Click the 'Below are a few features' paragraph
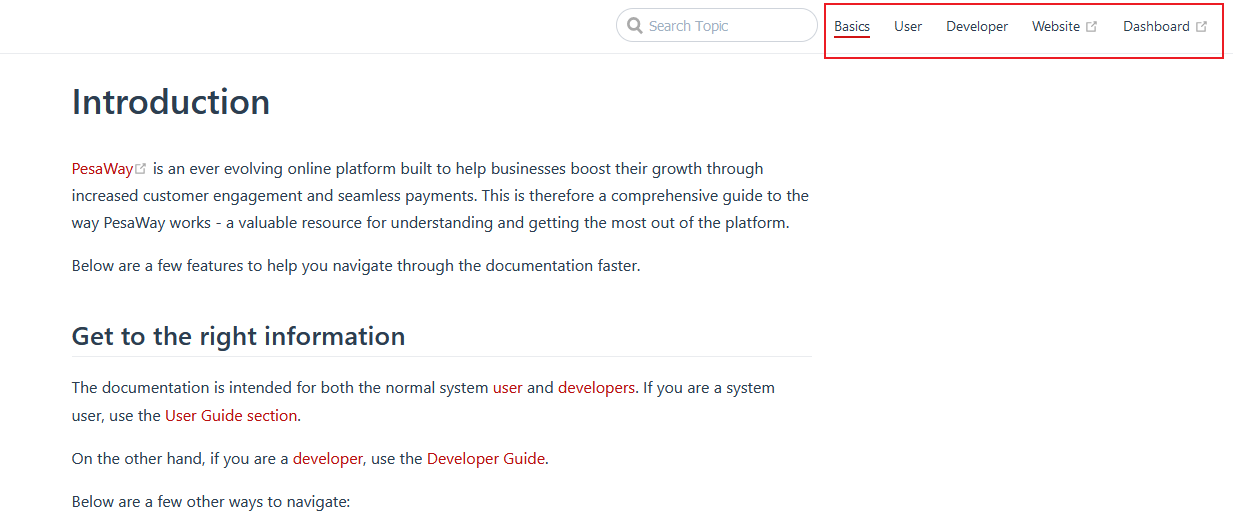Image resolution: width=1234 pixels, height=526 pixels. [355, 266]
